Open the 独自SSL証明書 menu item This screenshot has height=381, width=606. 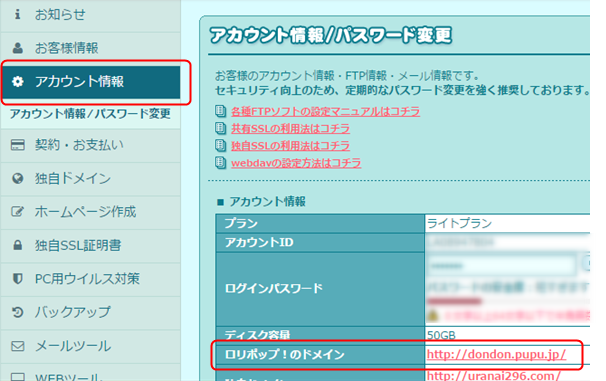[x=90, y=245]
